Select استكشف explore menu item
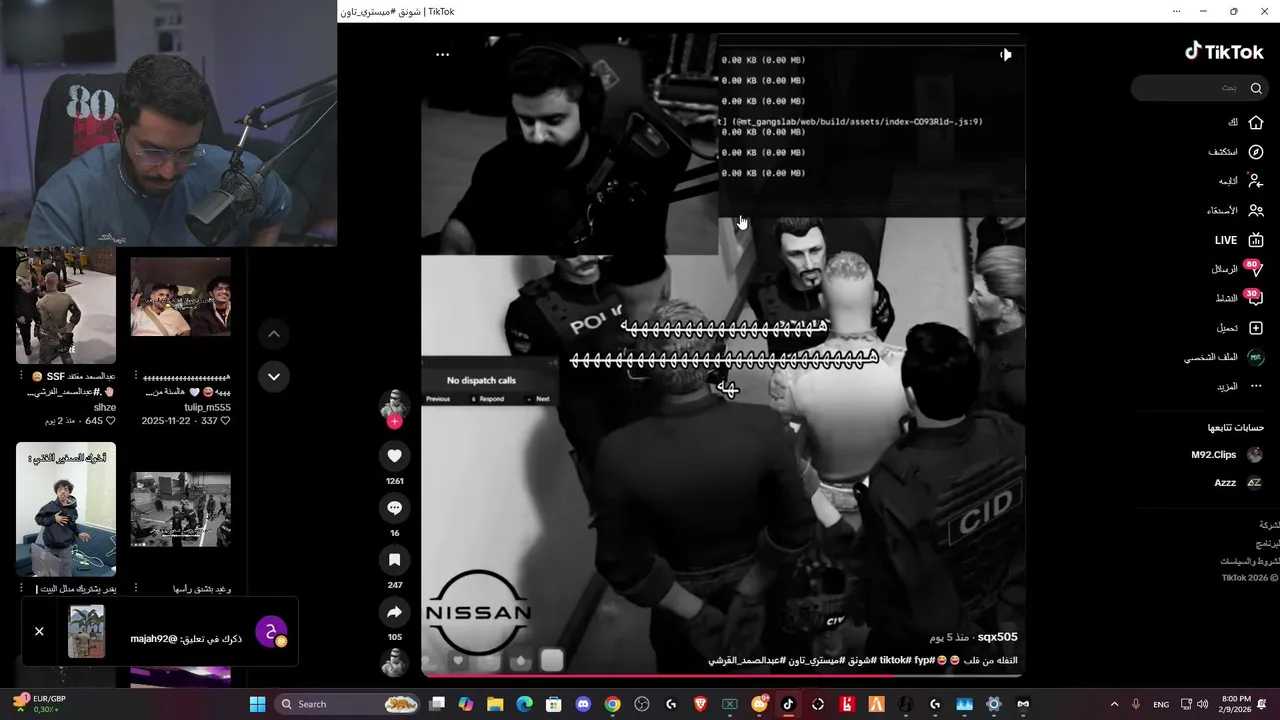This screenshot has width=1280, height=720. click(1223, 152)
